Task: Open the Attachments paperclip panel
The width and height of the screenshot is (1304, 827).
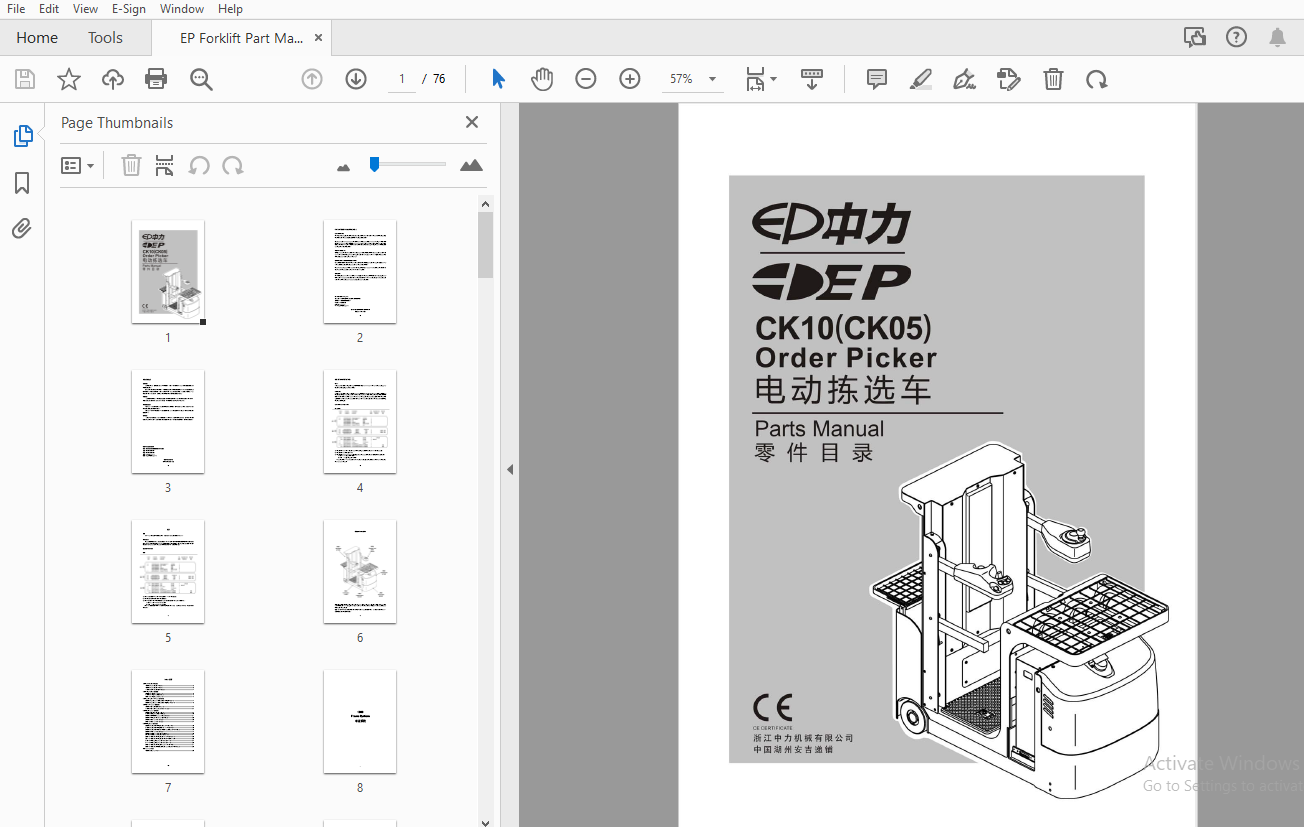Action: click(x=22, y=229)
